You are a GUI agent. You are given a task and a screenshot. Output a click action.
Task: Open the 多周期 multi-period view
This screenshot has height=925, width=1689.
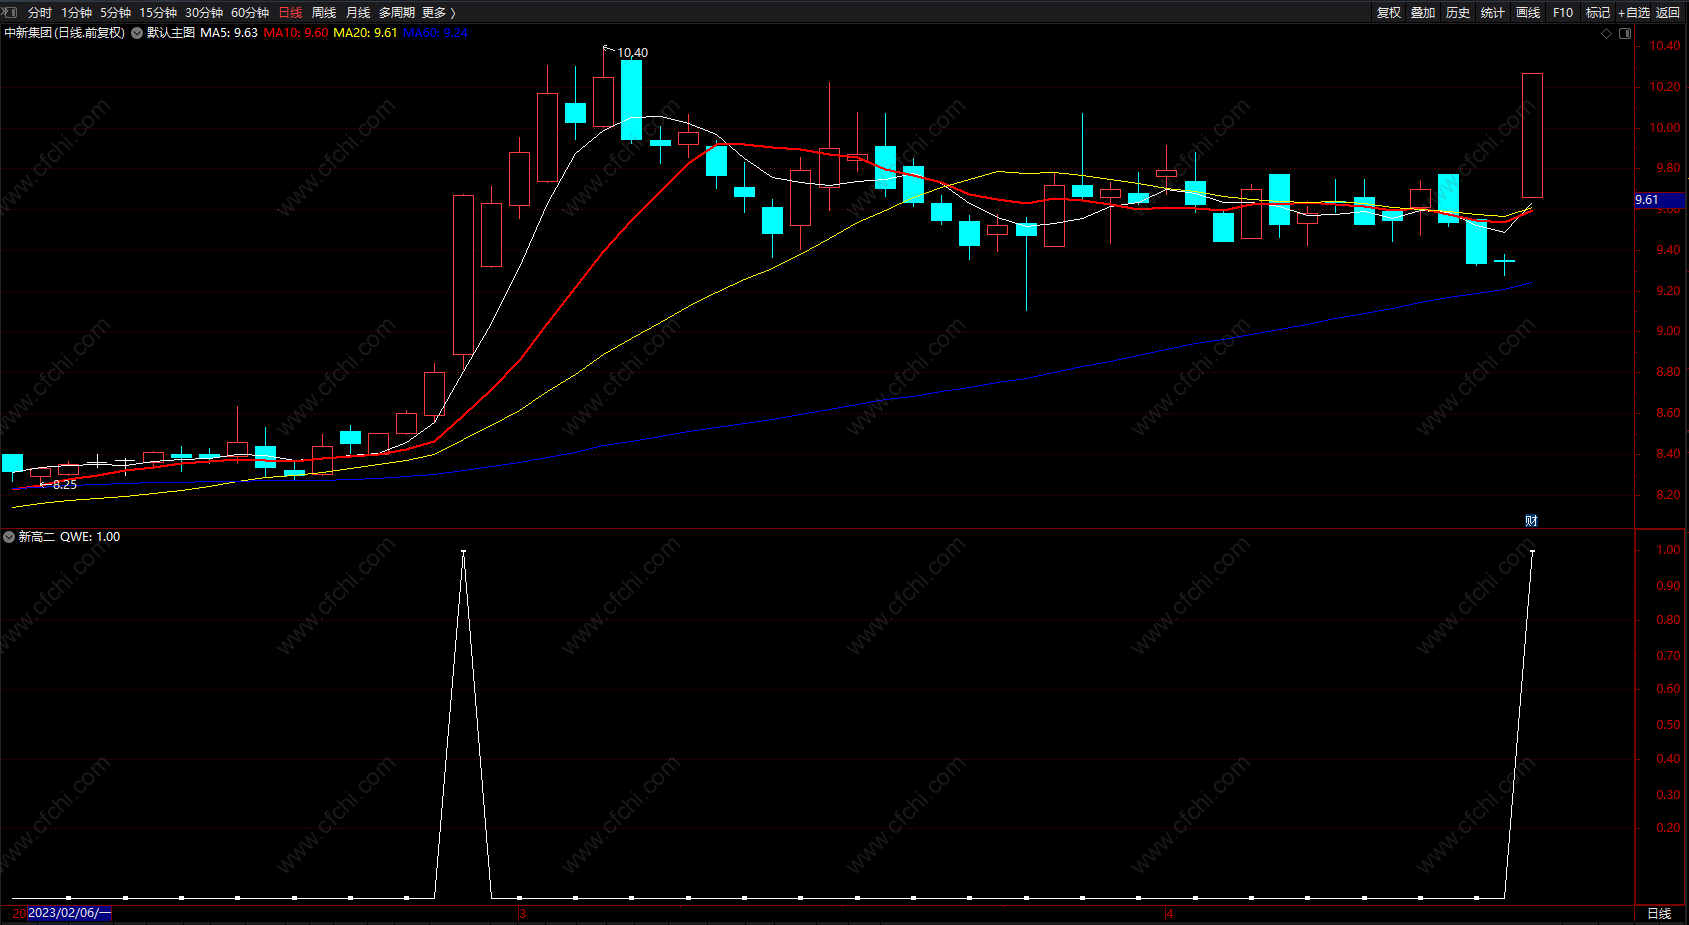tap(397, 13)
